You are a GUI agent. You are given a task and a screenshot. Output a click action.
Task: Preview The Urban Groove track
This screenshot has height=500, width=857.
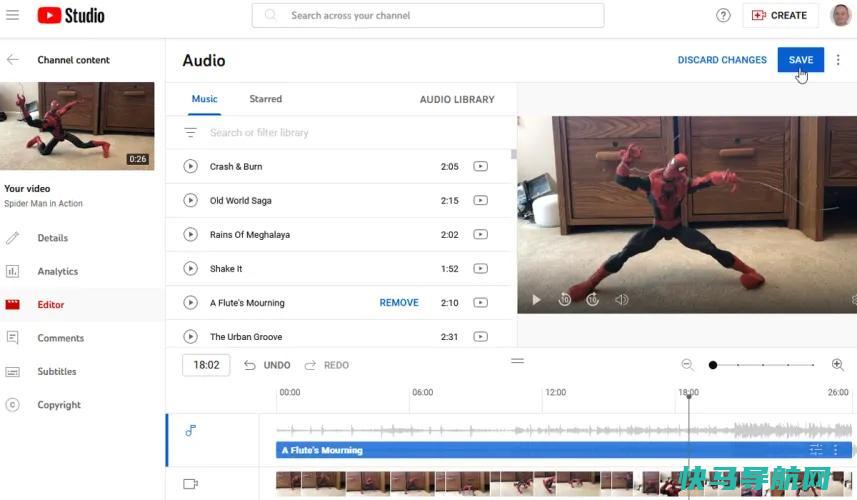[x=190, y=337]
